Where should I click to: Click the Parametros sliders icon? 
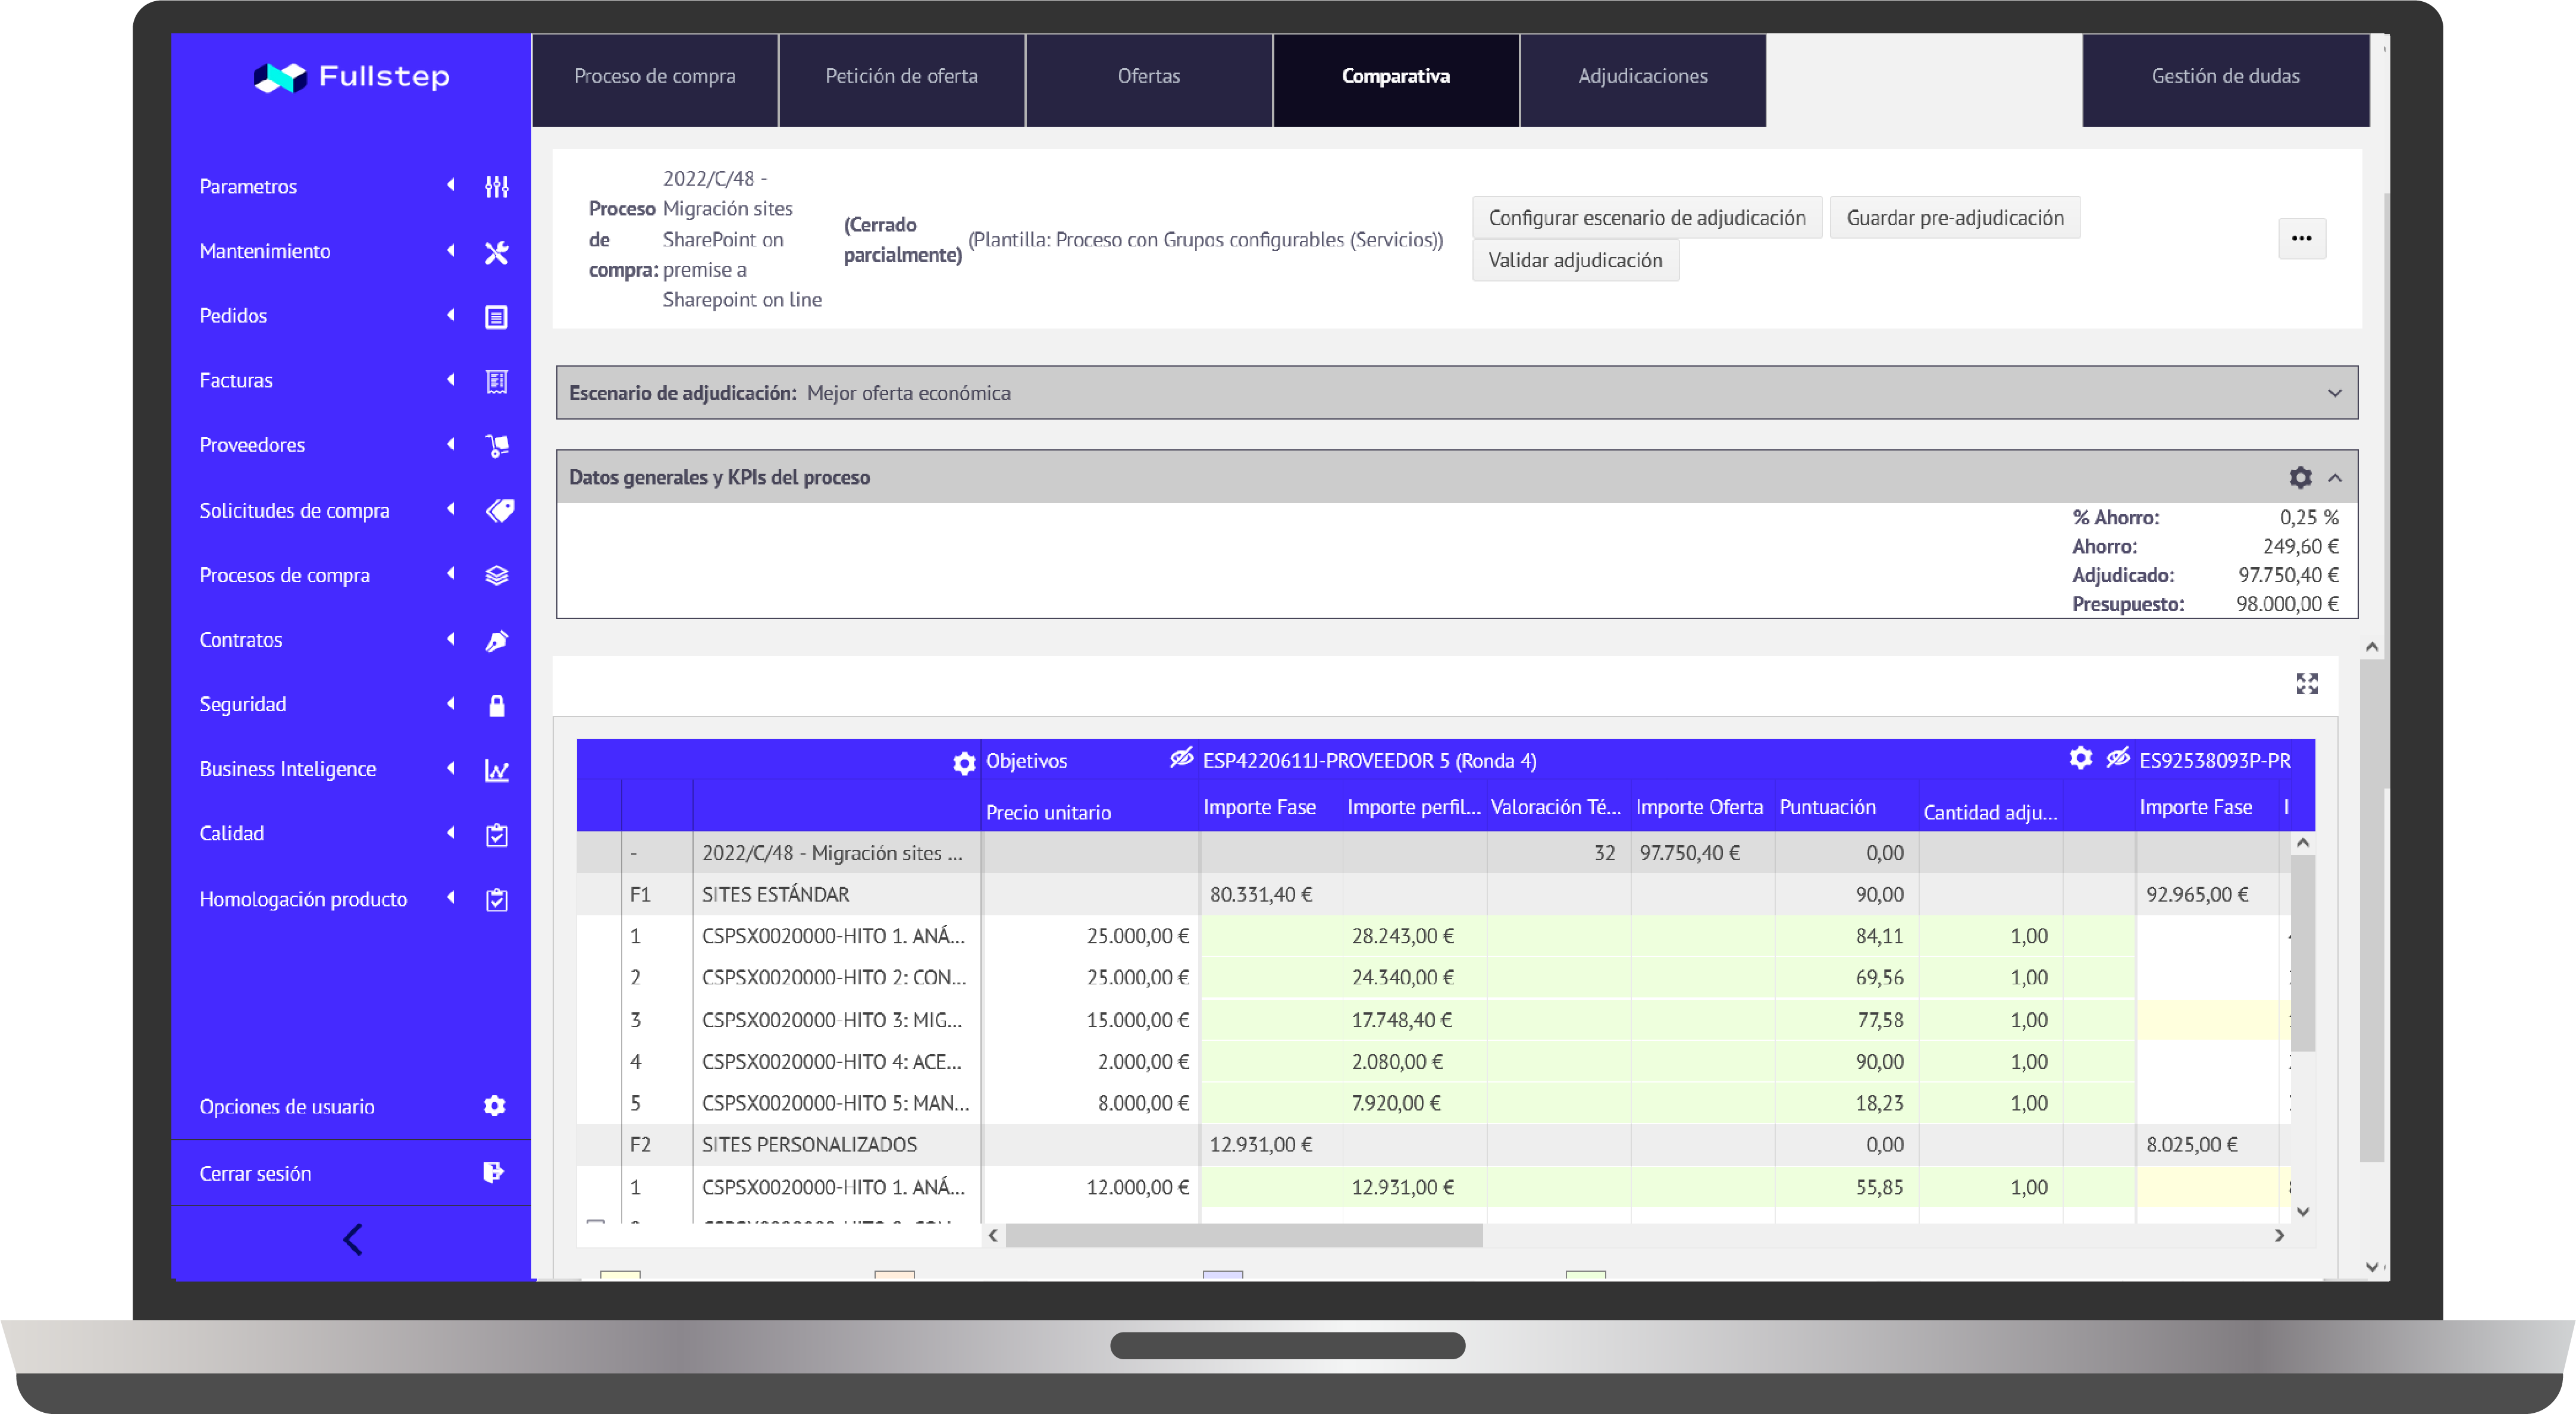point(496,187)
